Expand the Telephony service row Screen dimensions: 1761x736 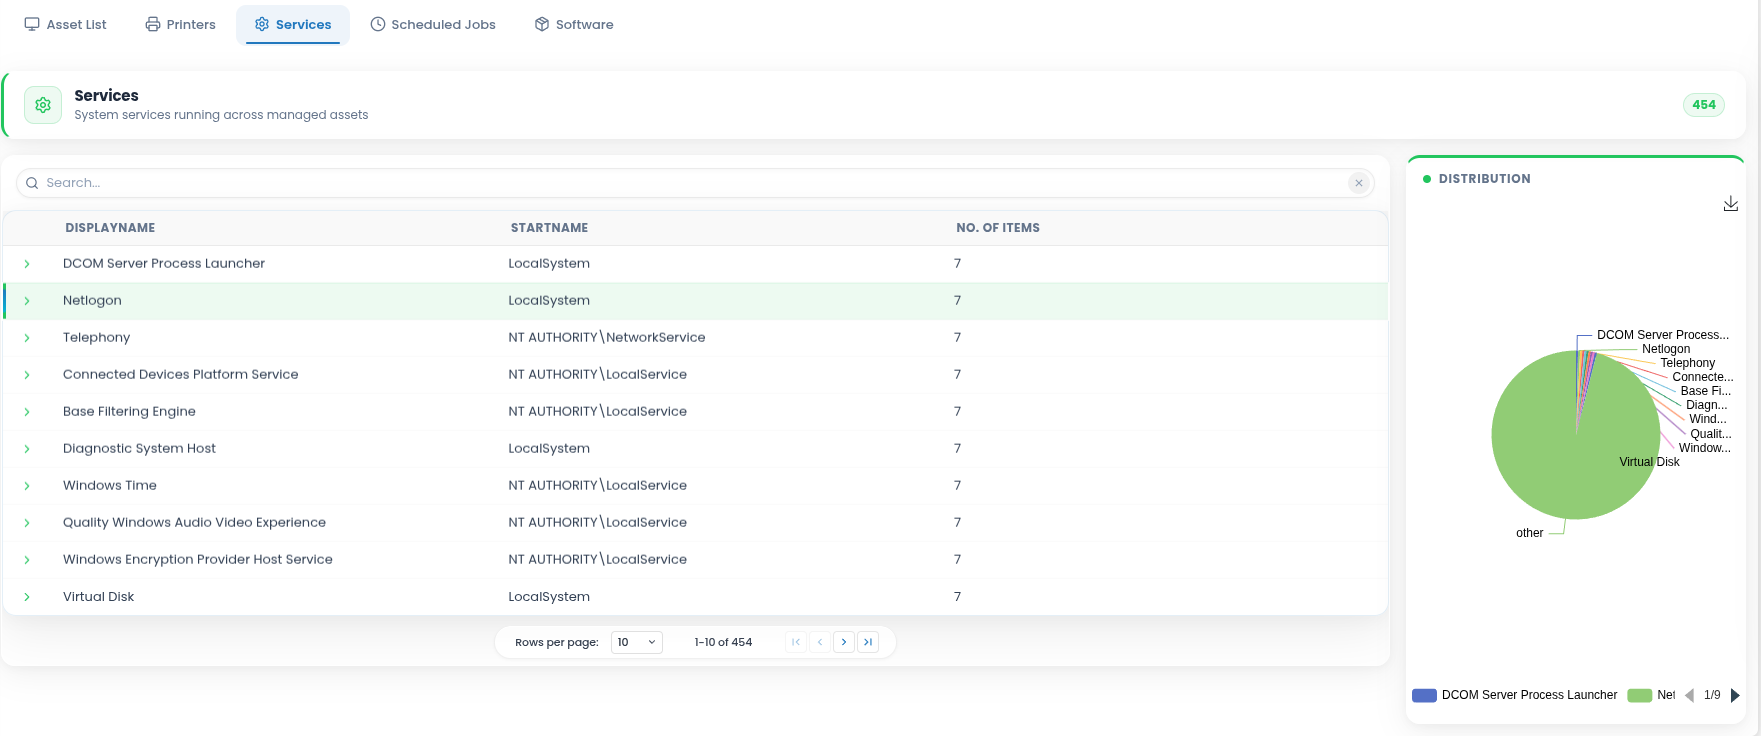coord(27,338)
